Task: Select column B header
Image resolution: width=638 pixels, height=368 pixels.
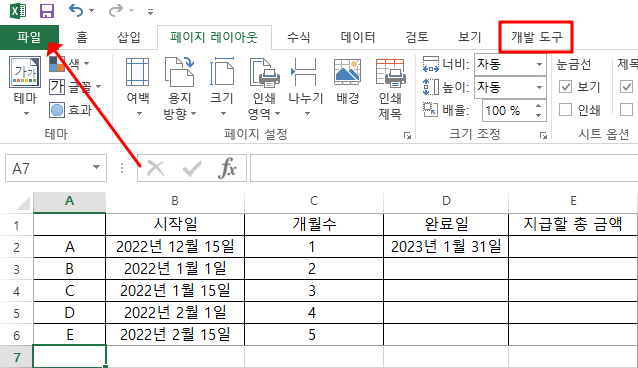Action: click(175, 201)
